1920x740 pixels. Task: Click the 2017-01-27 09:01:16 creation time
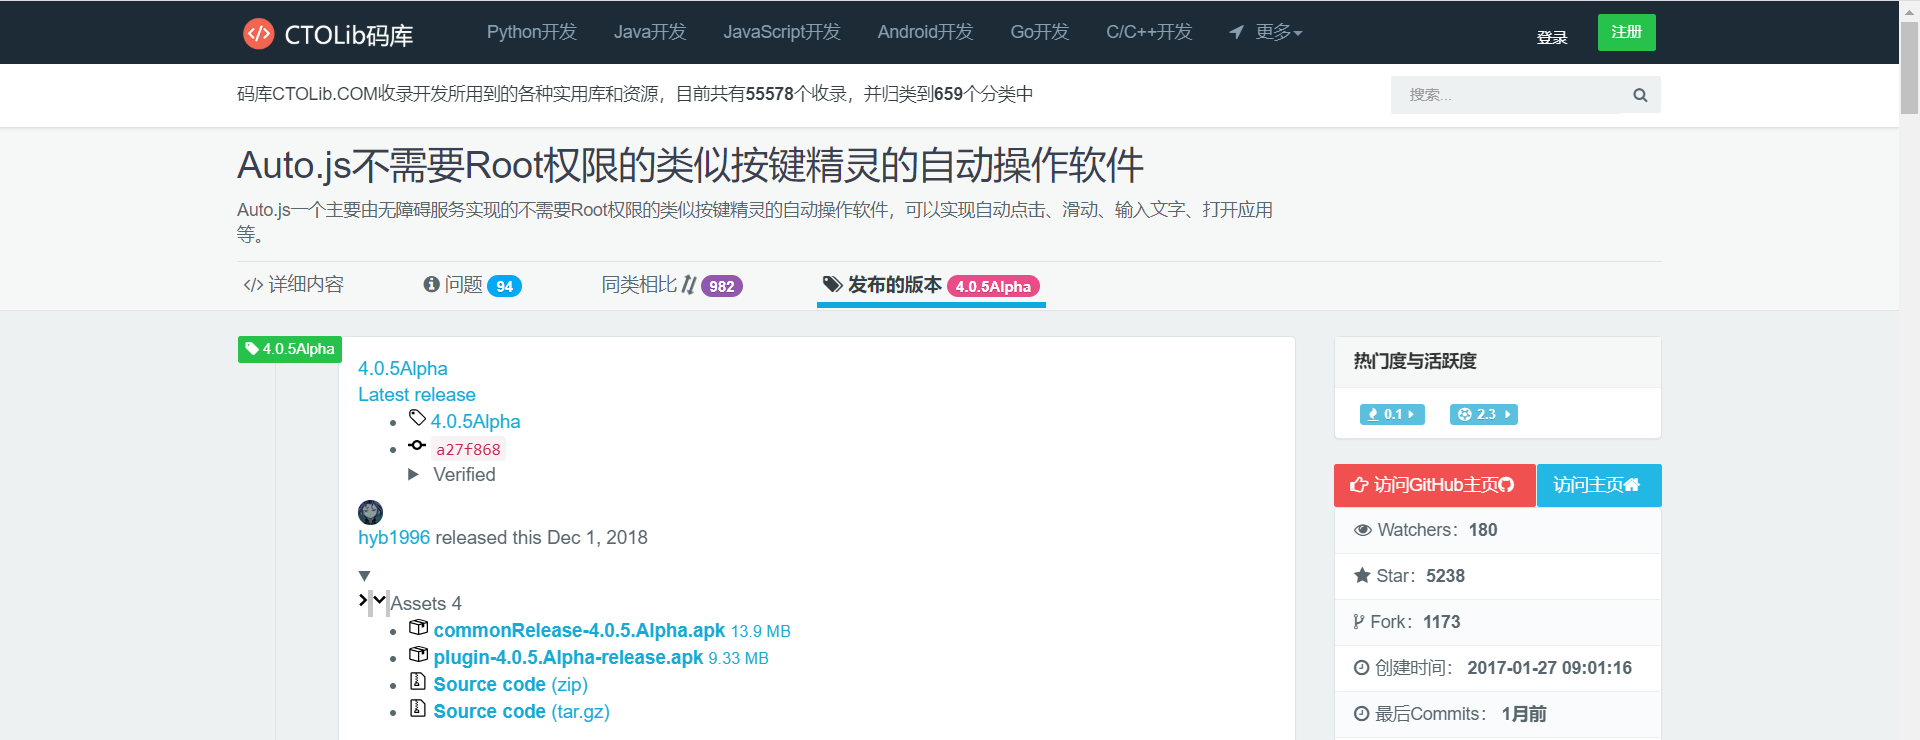pos(1549,668)
